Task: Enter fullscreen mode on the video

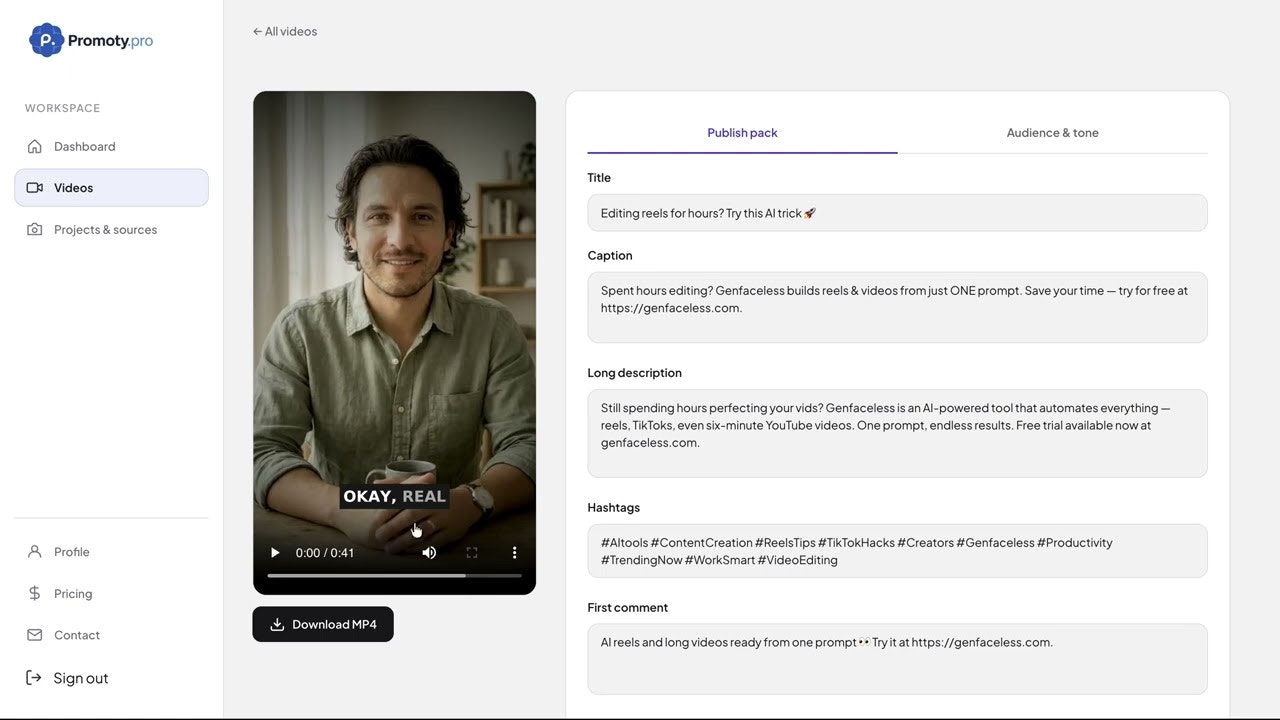Action: click(472, 553)
